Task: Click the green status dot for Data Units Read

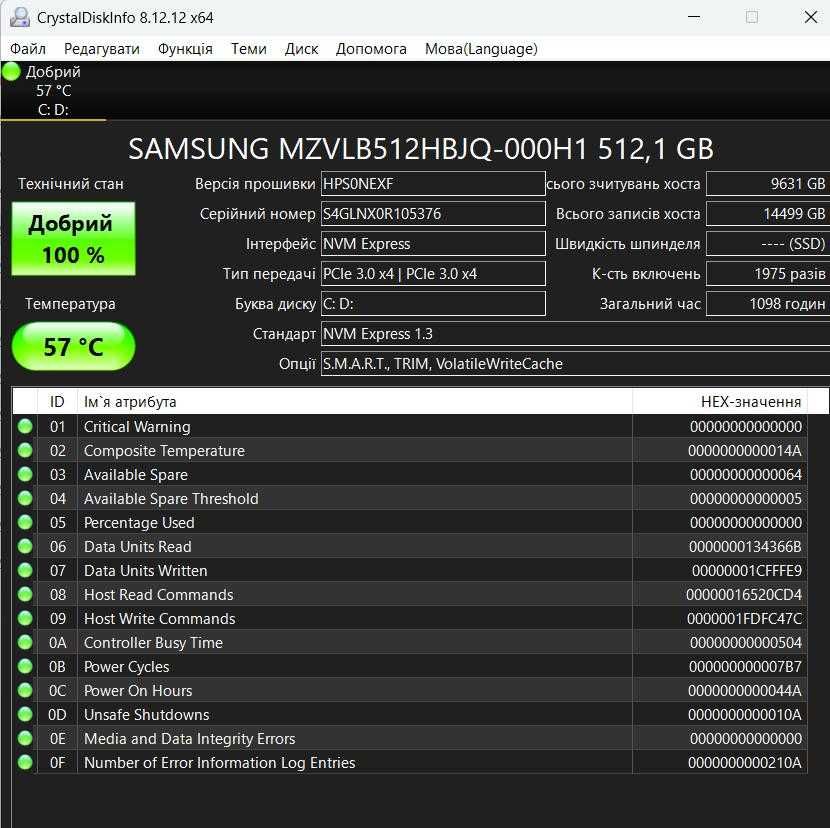Action: pos(25,546)
